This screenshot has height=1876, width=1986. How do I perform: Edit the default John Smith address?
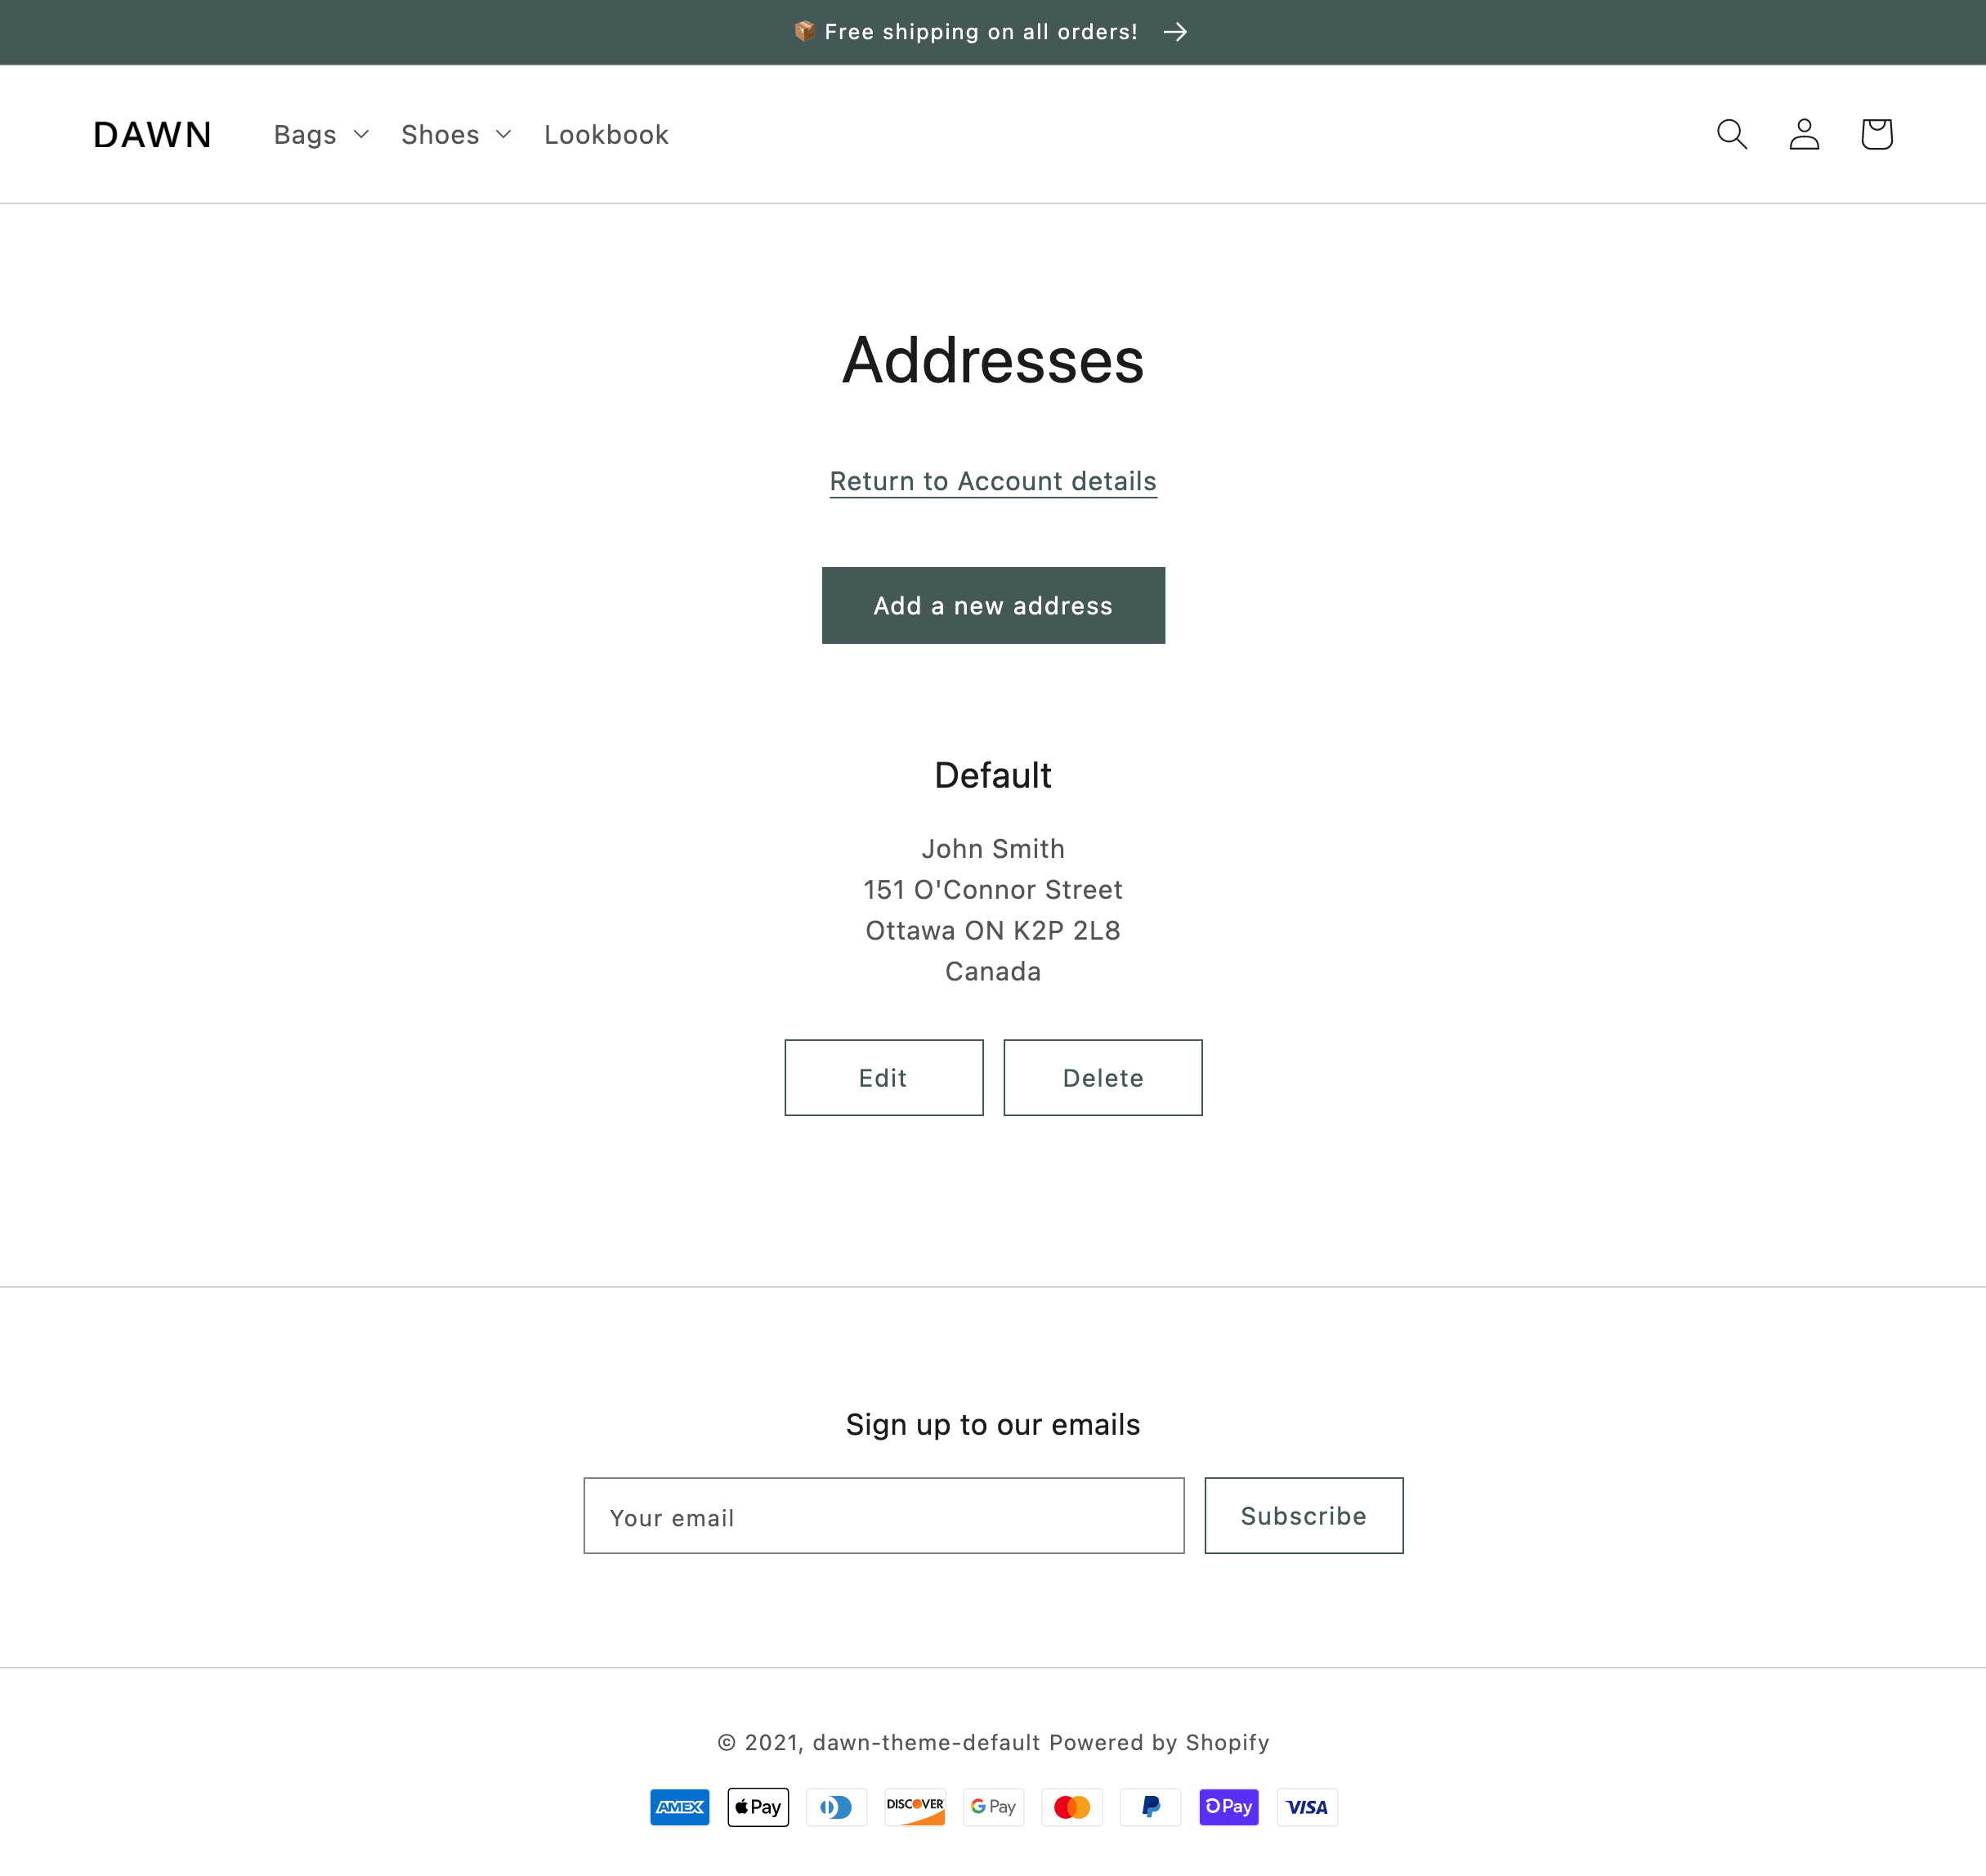(x=883, y=1077)
